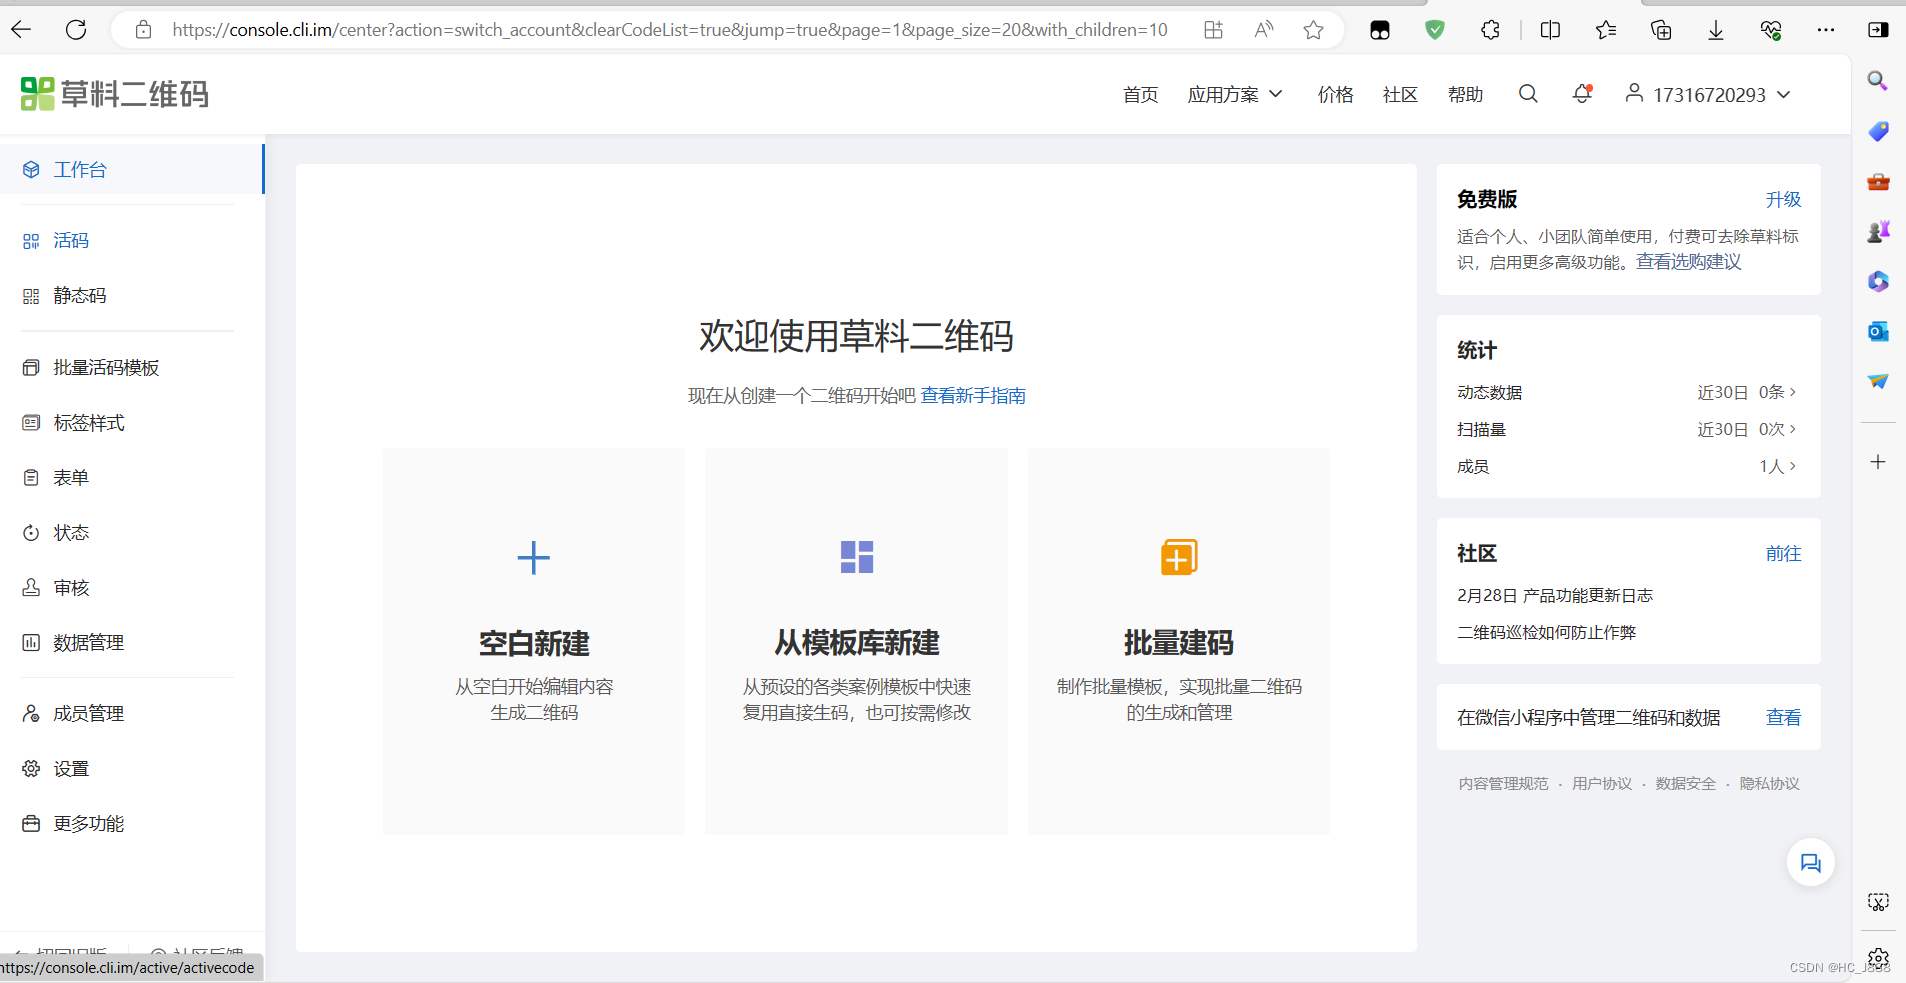The image size is (1906, 983).
Task: Open notifications bell icon
Action: [x=1582, y=94]
